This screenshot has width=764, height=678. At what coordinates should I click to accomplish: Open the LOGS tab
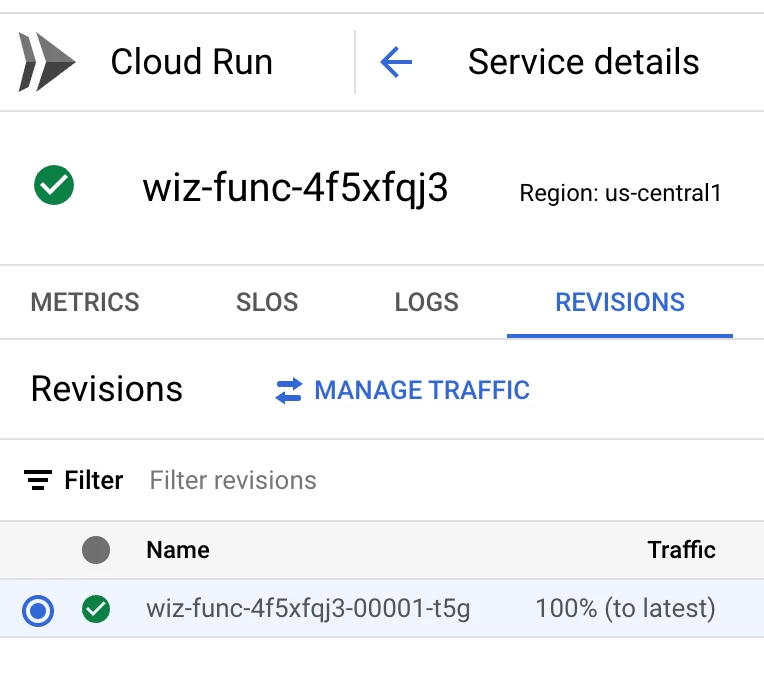[x=427, y=302]
